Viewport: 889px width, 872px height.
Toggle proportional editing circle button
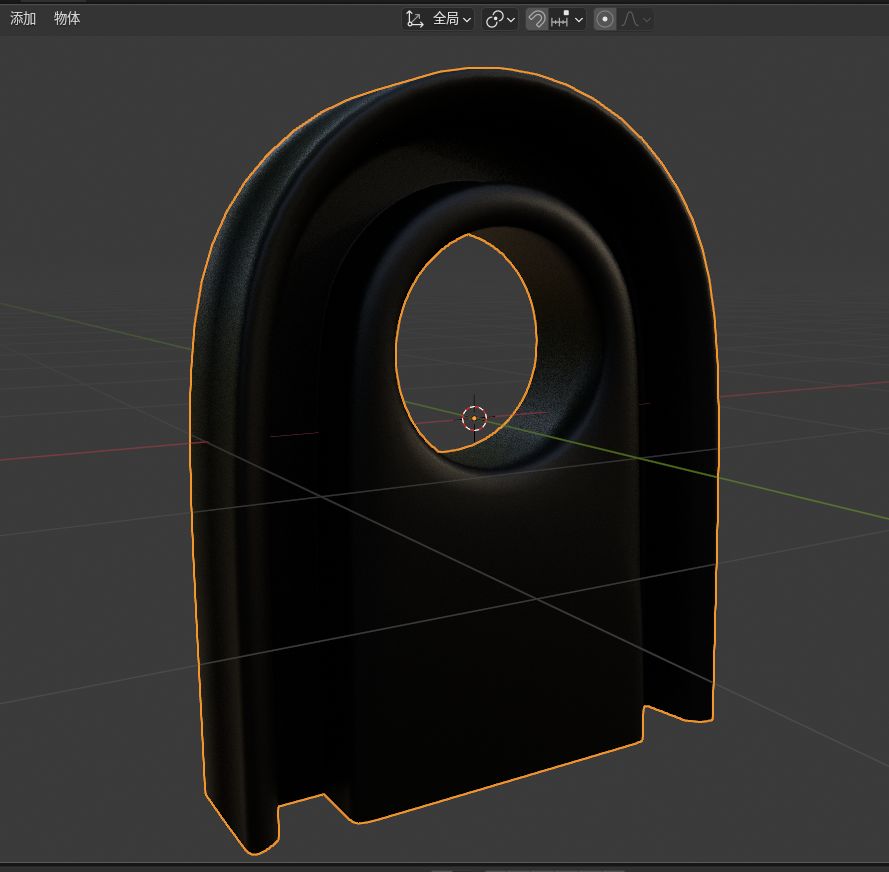tap(605, 19)
